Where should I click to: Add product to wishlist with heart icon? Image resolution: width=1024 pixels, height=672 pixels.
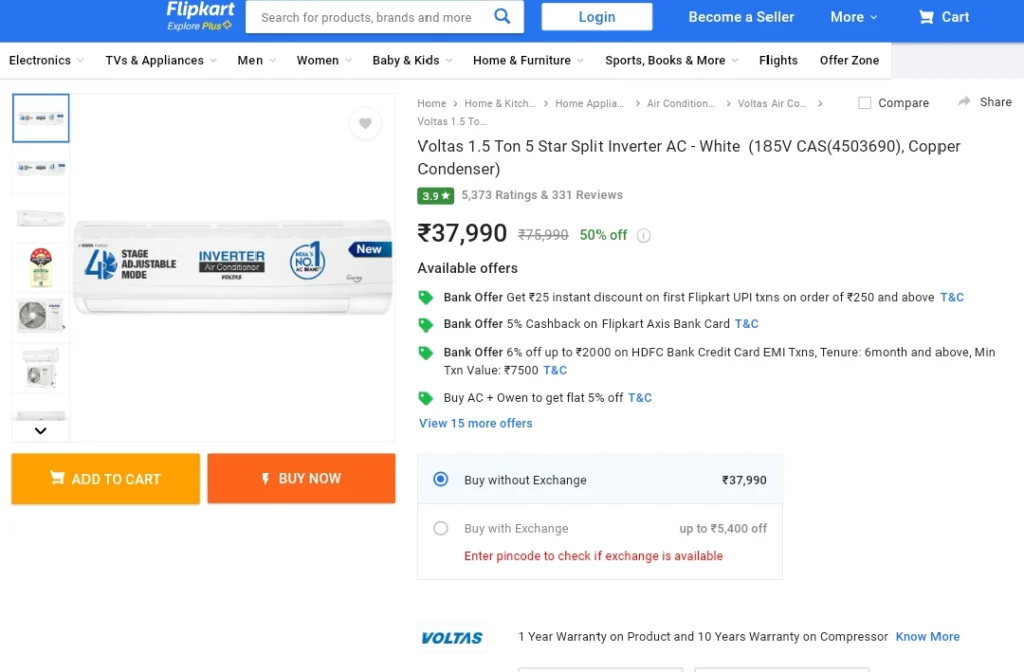coord(365,123)
